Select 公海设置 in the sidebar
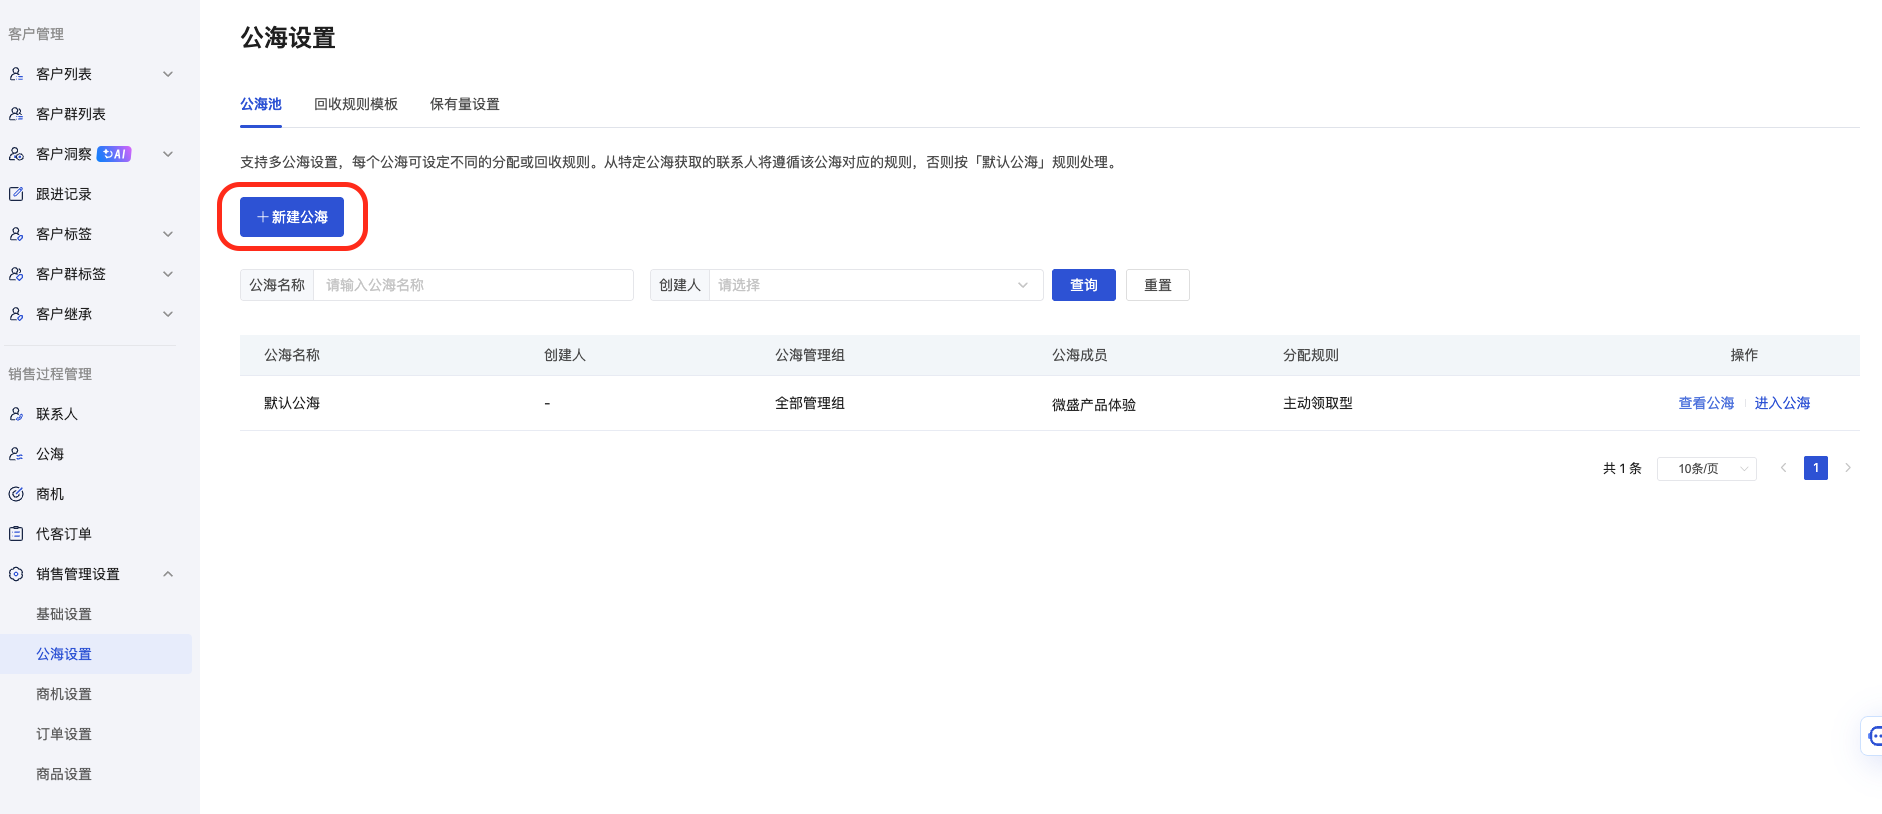This screenshot has width=1882, height=814. [x=96, y=654]
